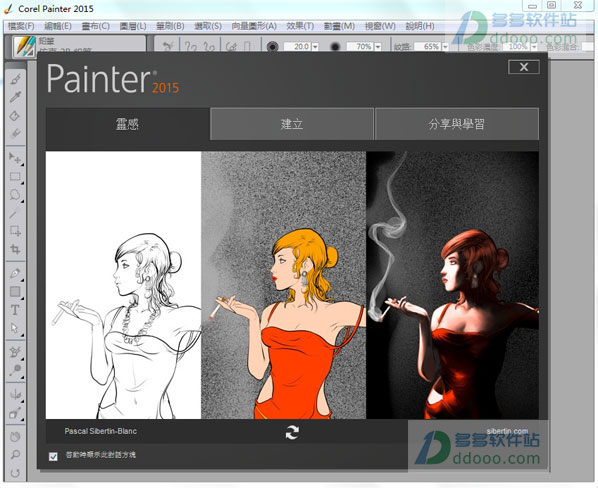Image resolution: width=598 pixels, height=488 pixels.
Task: Select the Magic Wand tool
Action: (x=15, y=214)
